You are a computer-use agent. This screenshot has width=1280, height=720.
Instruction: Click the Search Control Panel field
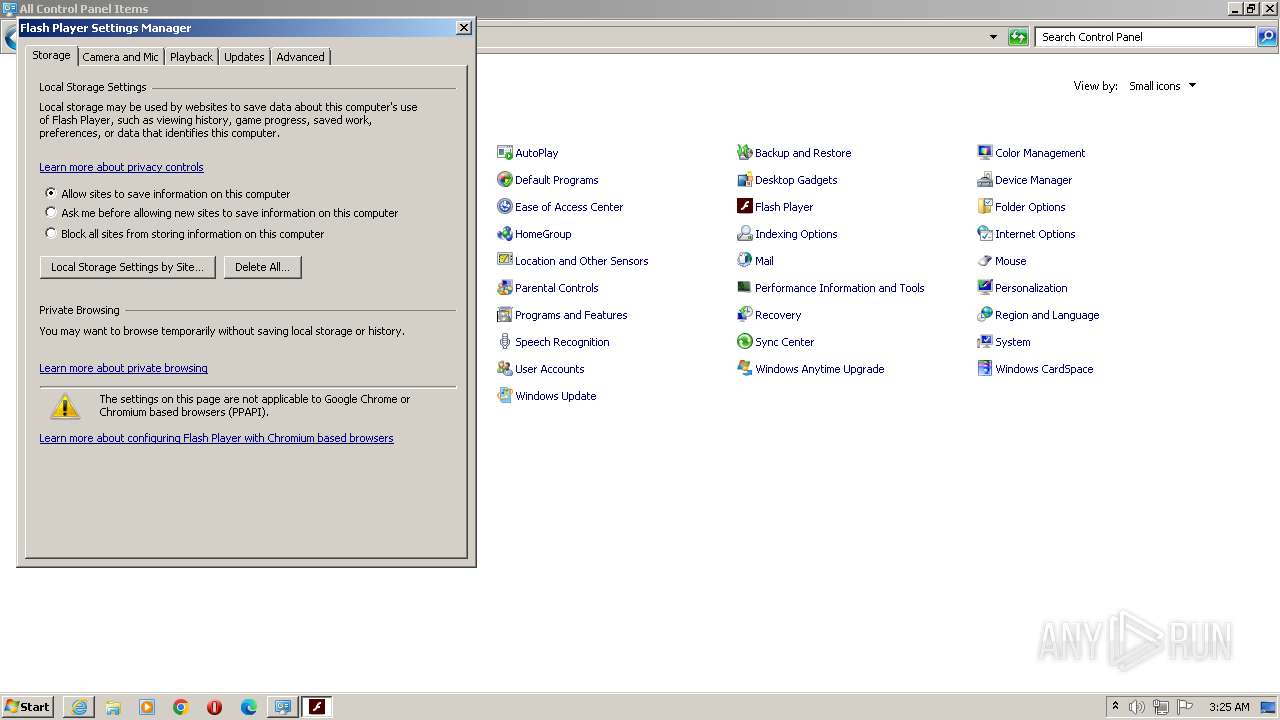1144,37
